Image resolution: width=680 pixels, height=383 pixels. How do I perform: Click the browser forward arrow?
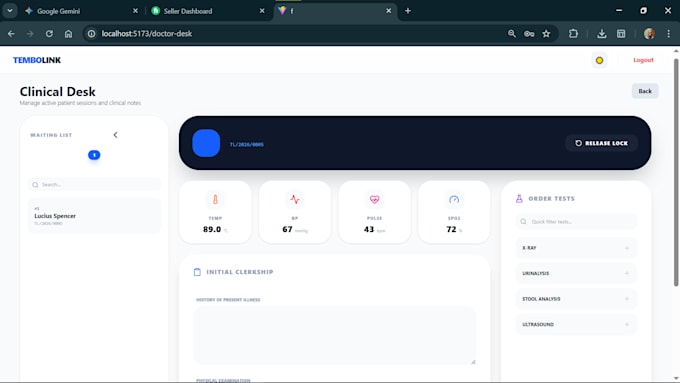30,34
